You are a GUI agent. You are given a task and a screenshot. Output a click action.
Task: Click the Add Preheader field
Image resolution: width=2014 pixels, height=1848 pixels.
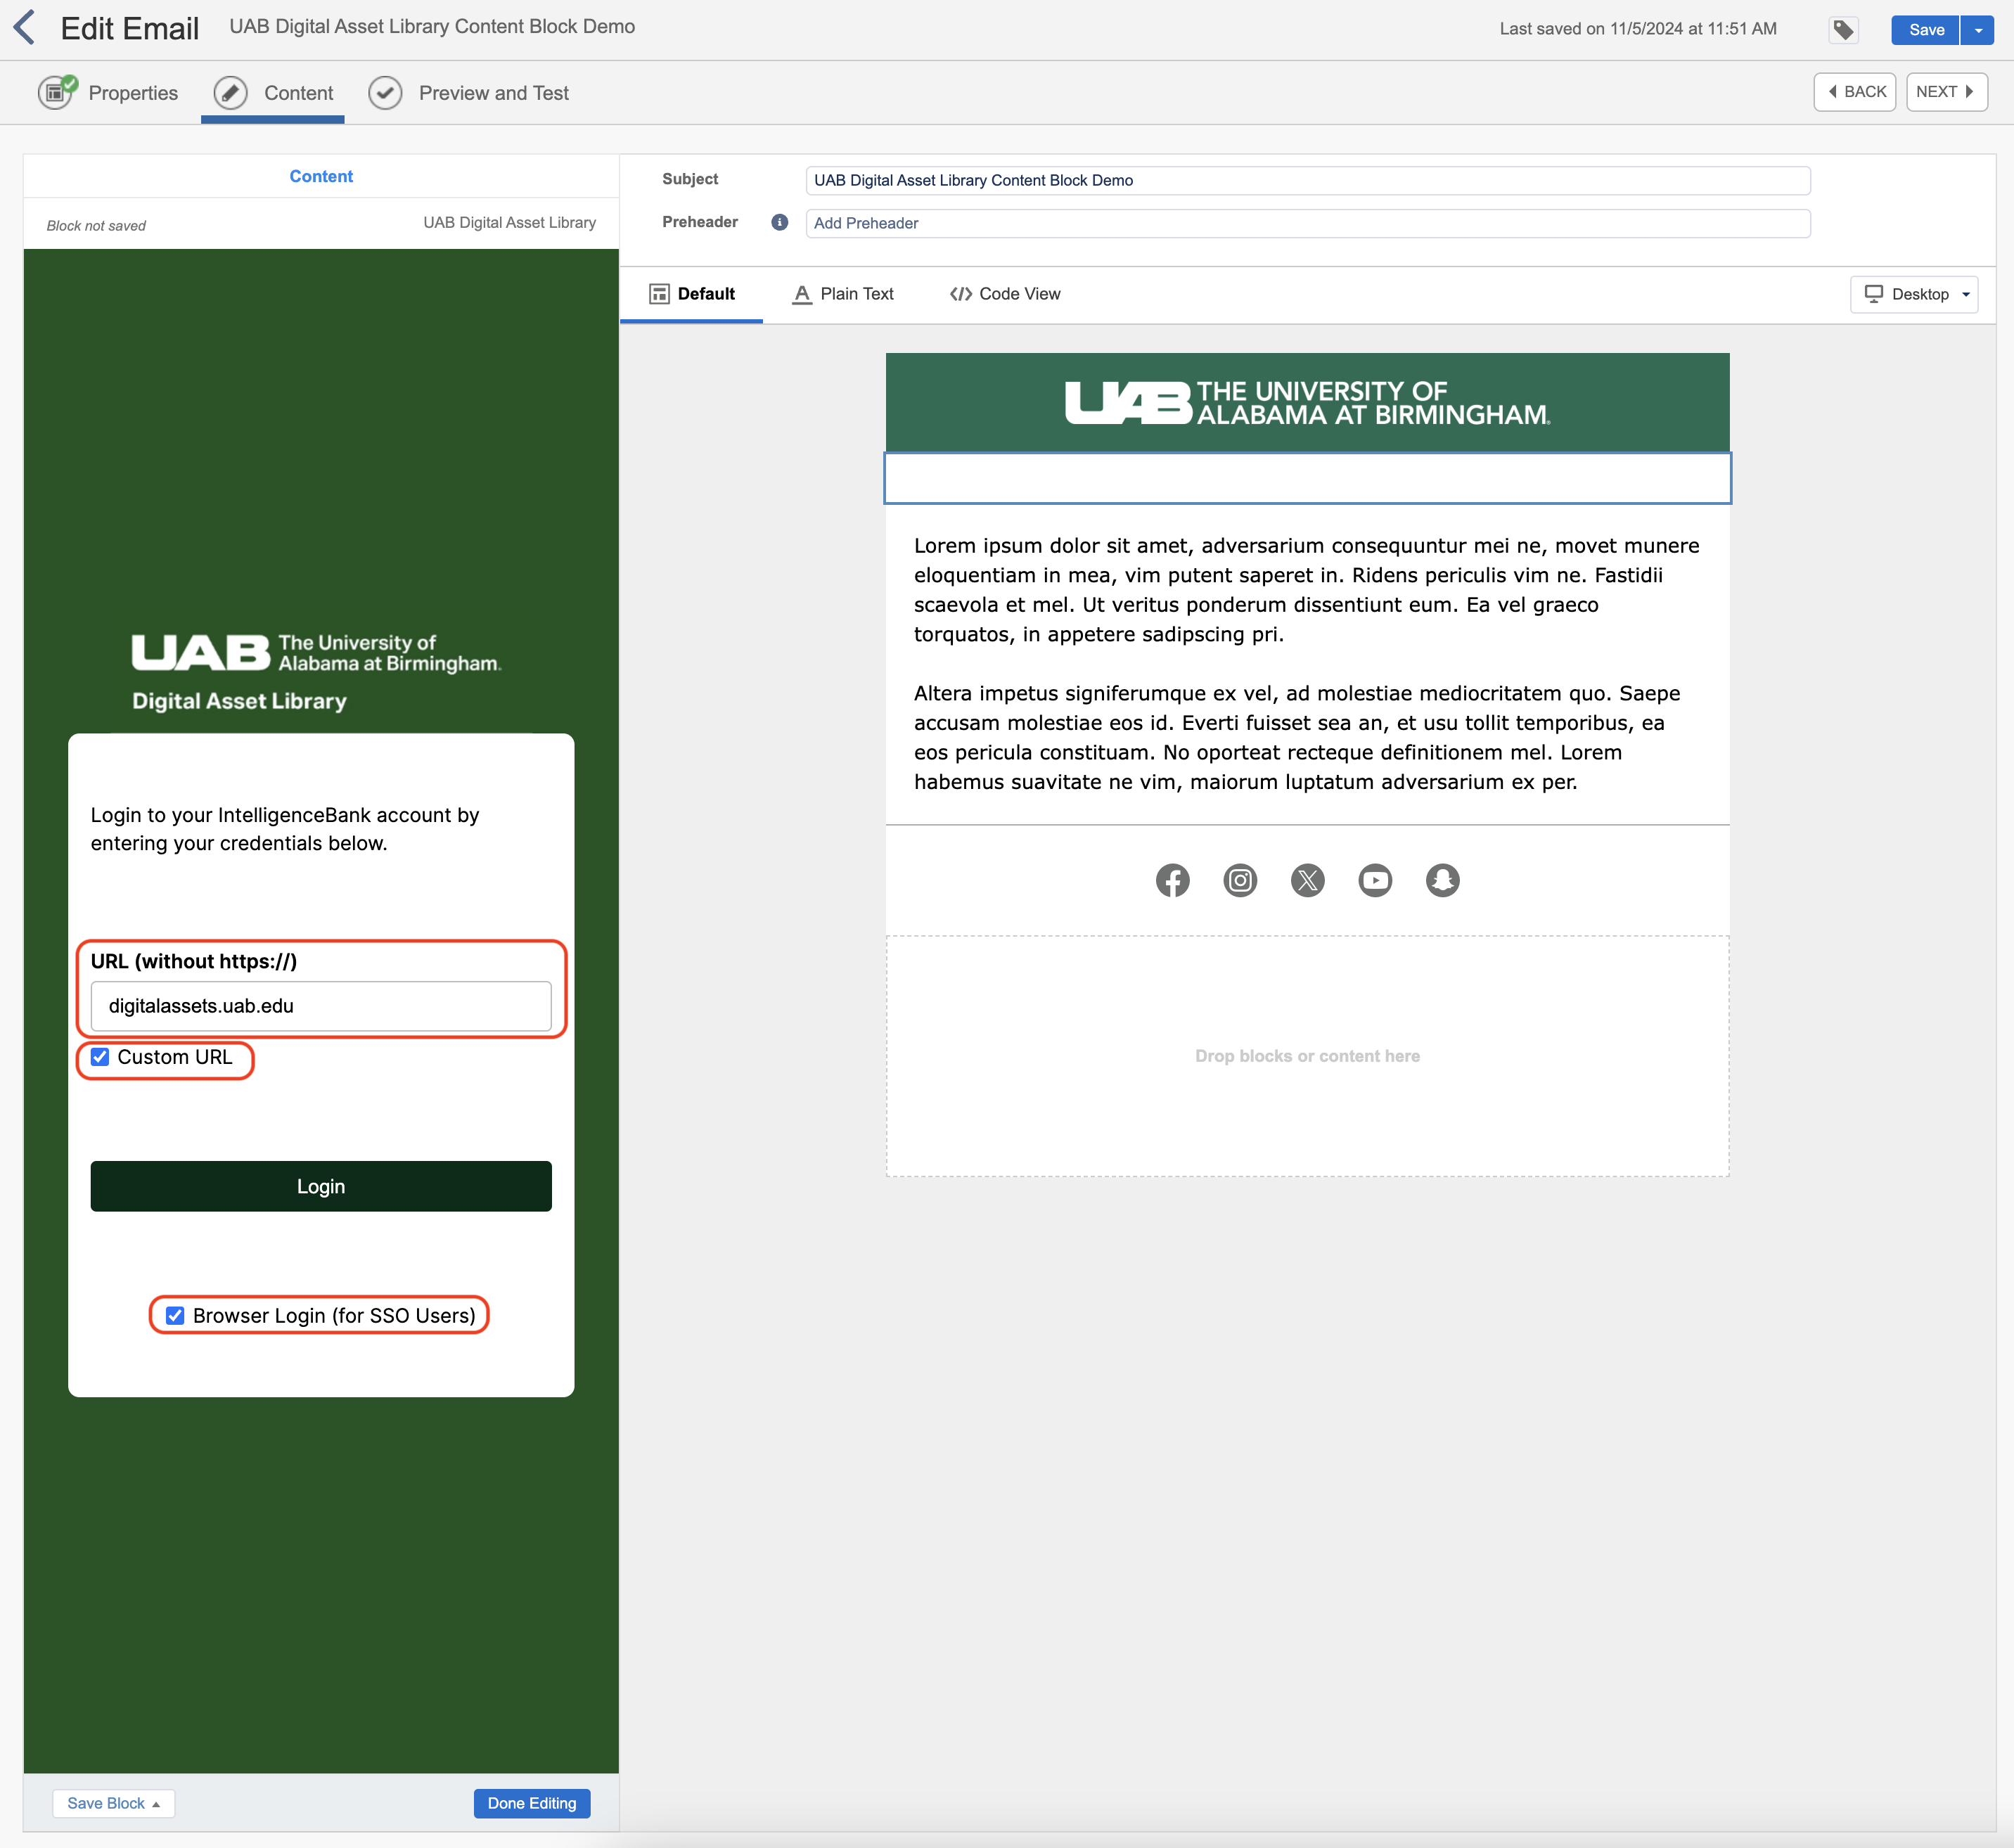(1306, 223)
